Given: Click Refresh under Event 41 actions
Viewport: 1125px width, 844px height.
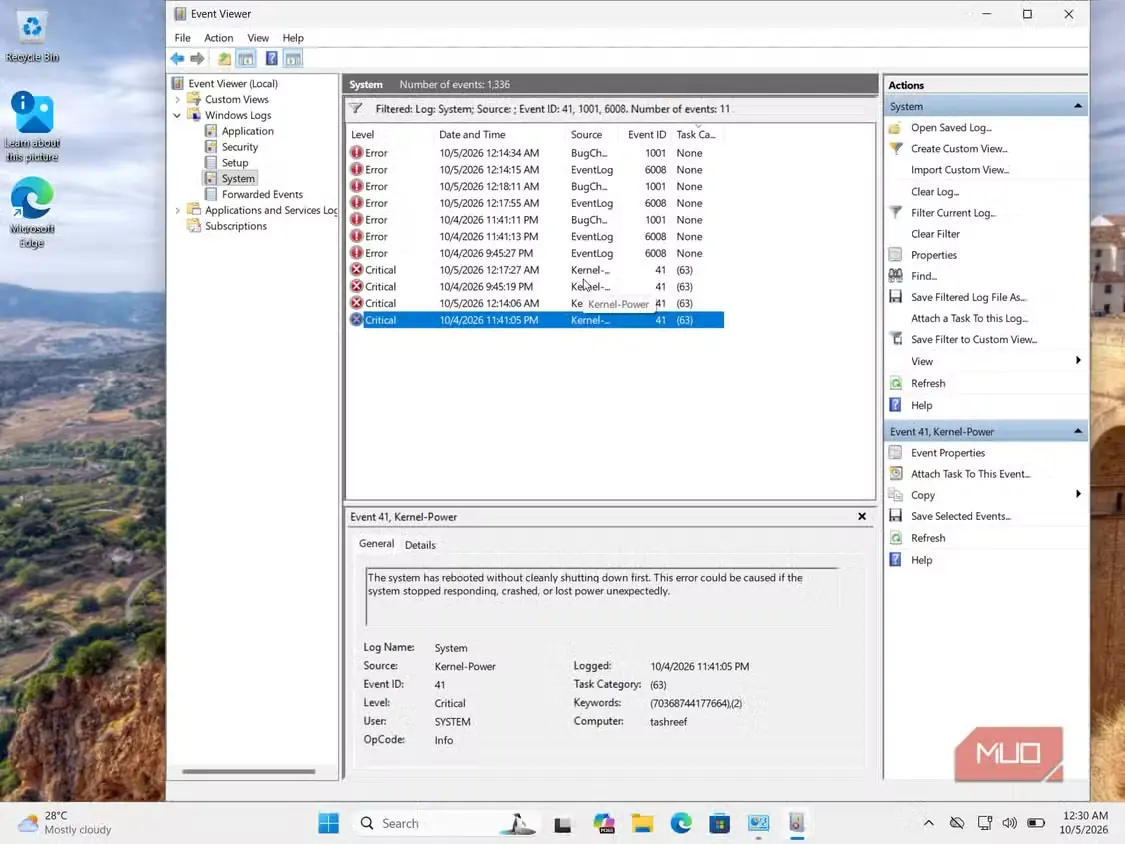Looking at the screenshot, I should click(928, 538).
